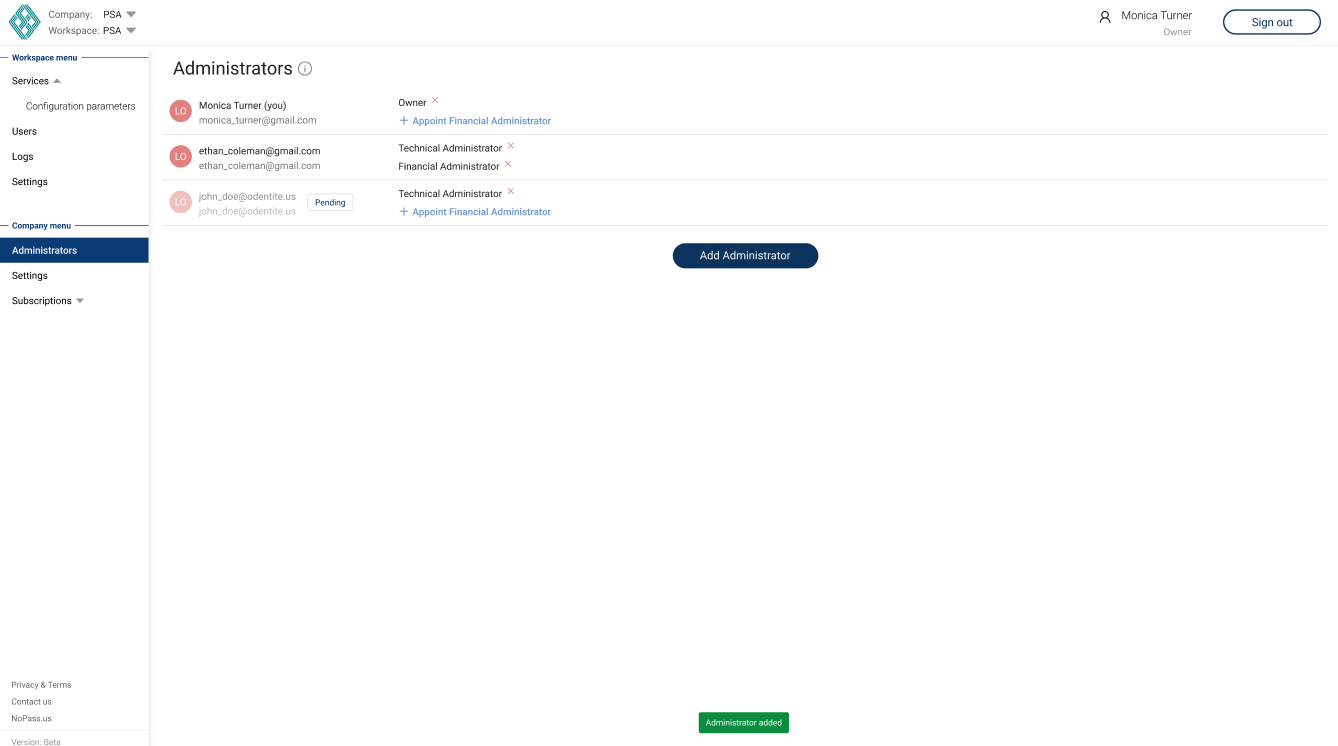The height and width of the screenshot is (746, 1338).
Task: Remove Technical Administrator role from john_doe
Action: point(510,192)
